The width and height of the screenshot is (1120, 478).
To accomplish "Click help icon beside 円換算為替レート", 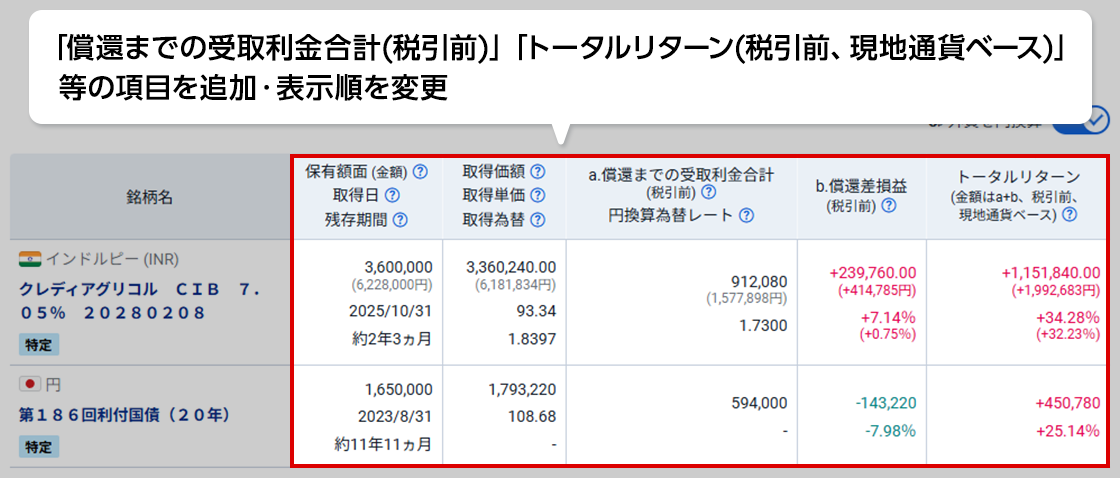I will tap(746, 215).
